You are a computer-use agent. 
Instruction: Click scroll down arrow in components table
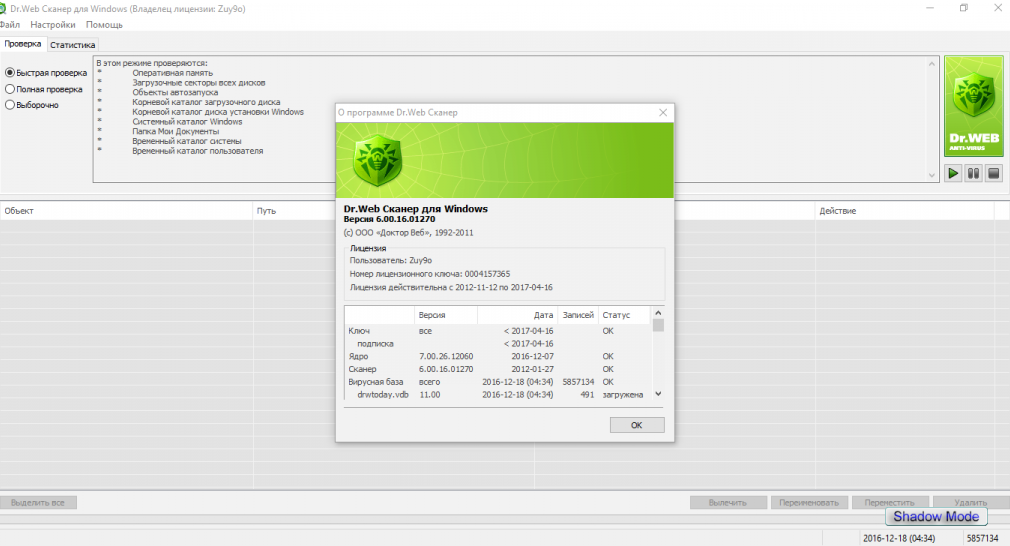click(x=658, y=393)
